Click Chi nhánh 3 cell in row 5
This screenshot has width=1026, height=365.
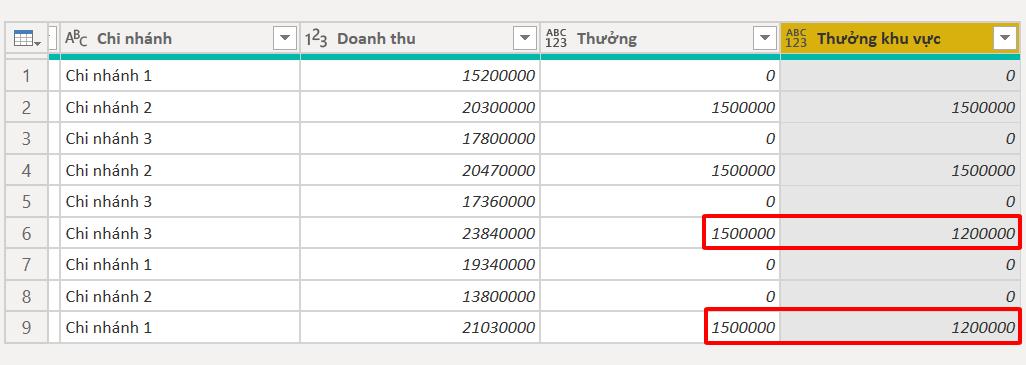tap(180, 201)
